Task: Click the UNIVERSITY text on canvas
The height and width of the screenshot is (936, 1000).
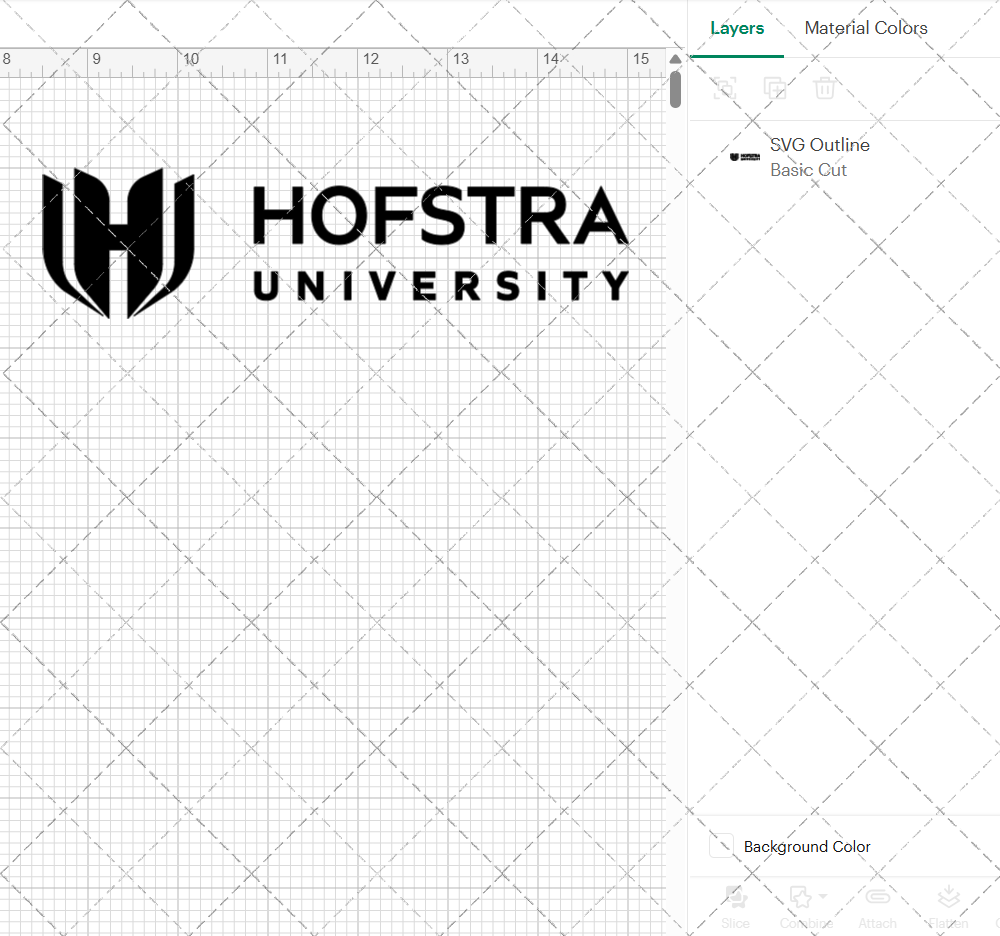Action: pyautogui.click(x=441, y=286)
